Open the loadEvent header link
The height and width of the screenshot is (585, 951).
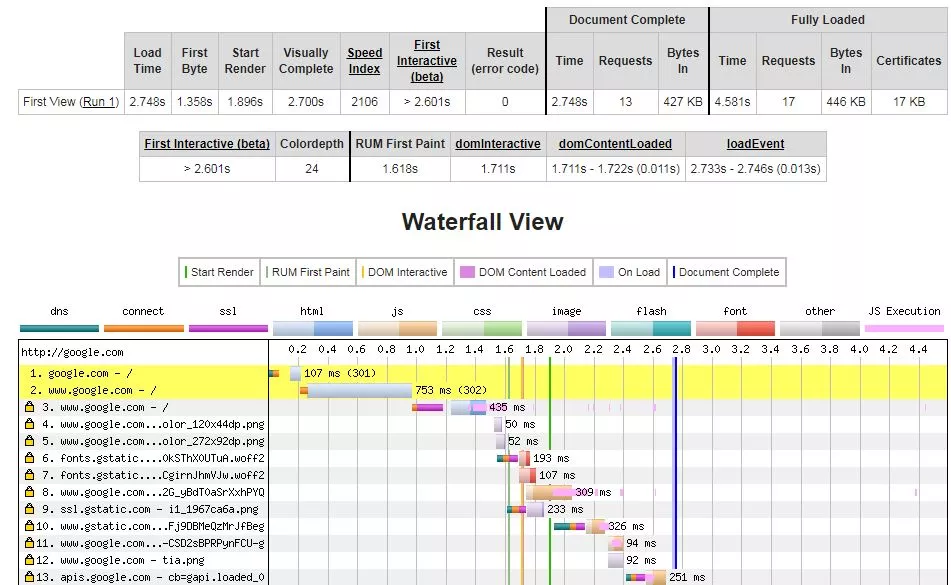coord(755,144)
